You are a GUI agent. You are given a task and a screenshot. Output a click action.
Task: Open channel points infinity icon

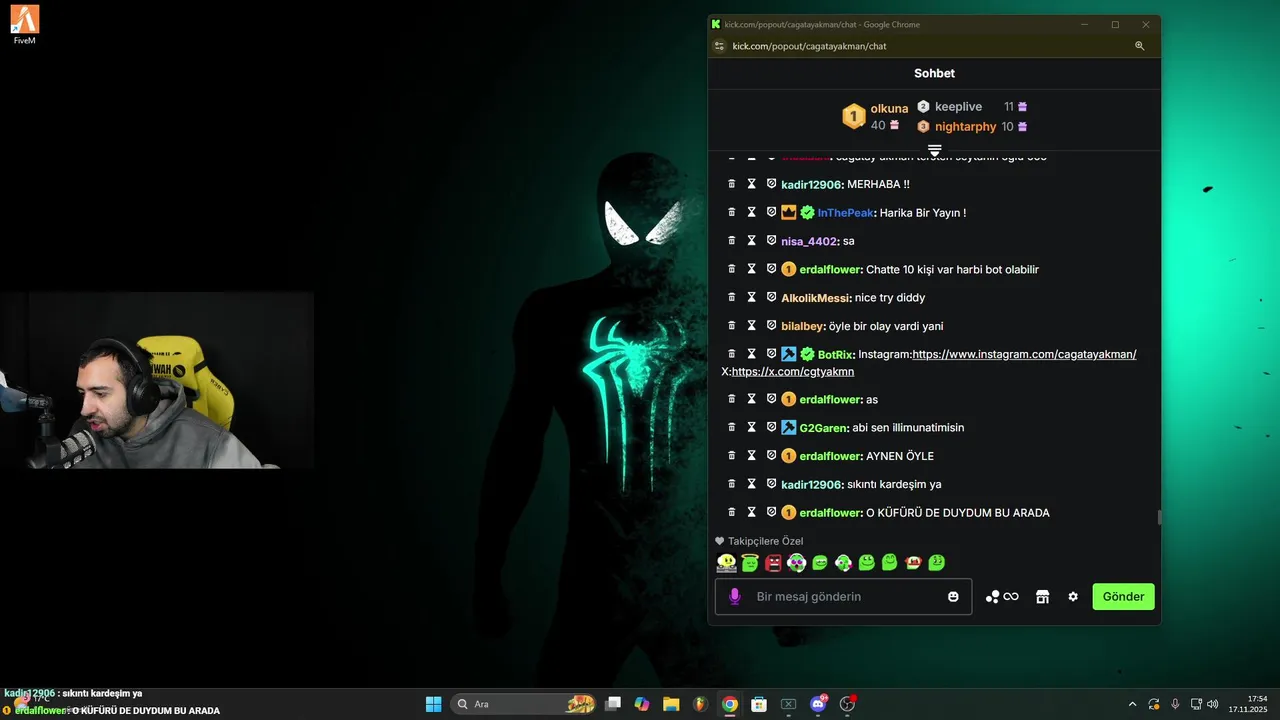point(1002,596)
